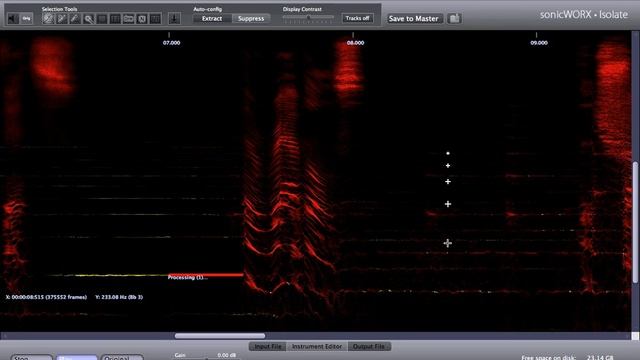Select the frequency-band selection tool
This screenshot has width=640, height=360.
click(129, 18)
